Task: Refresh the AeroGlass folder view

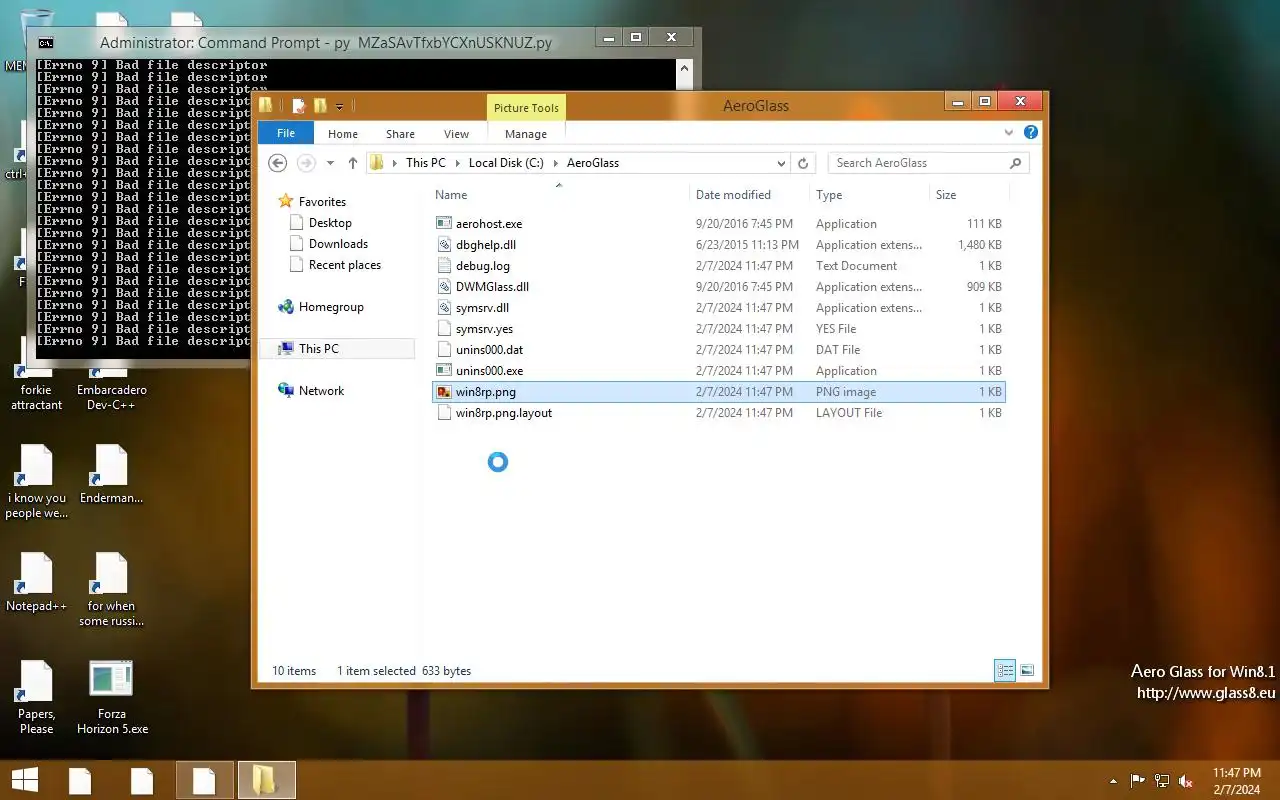Action: [x=803, y=163]
